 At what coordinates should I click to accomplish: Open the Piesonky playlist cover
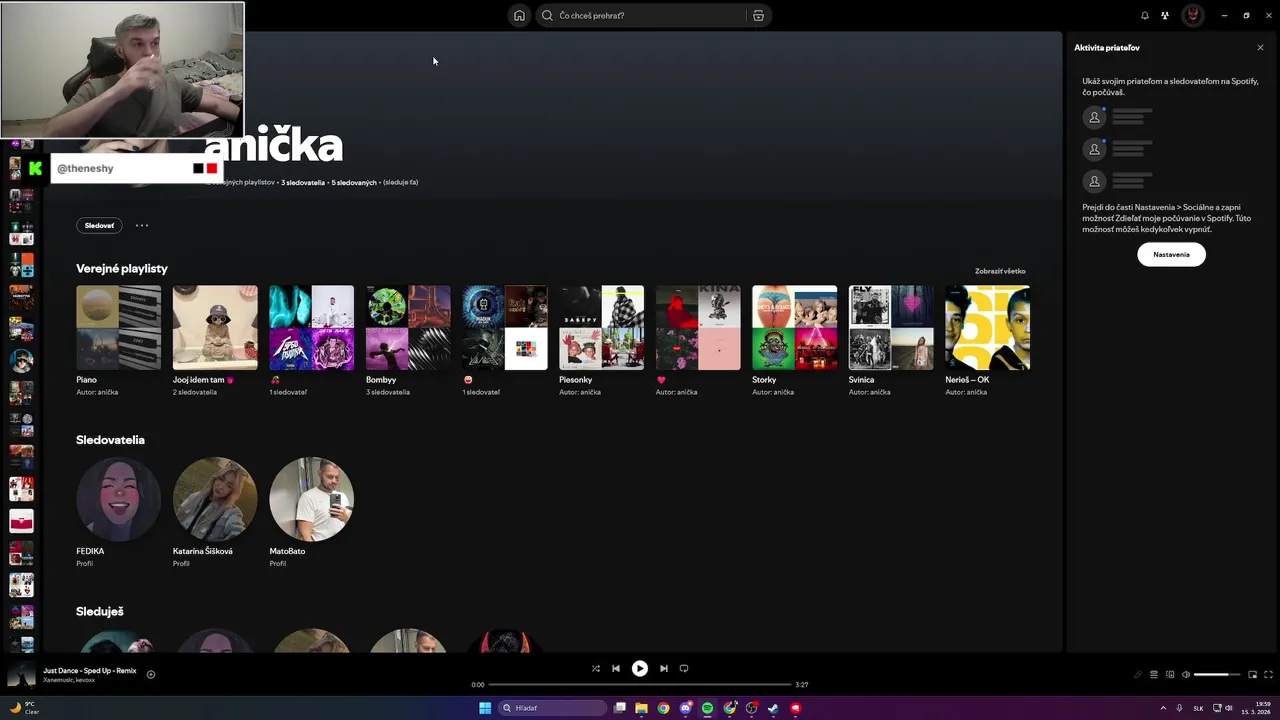click(601, 328)
